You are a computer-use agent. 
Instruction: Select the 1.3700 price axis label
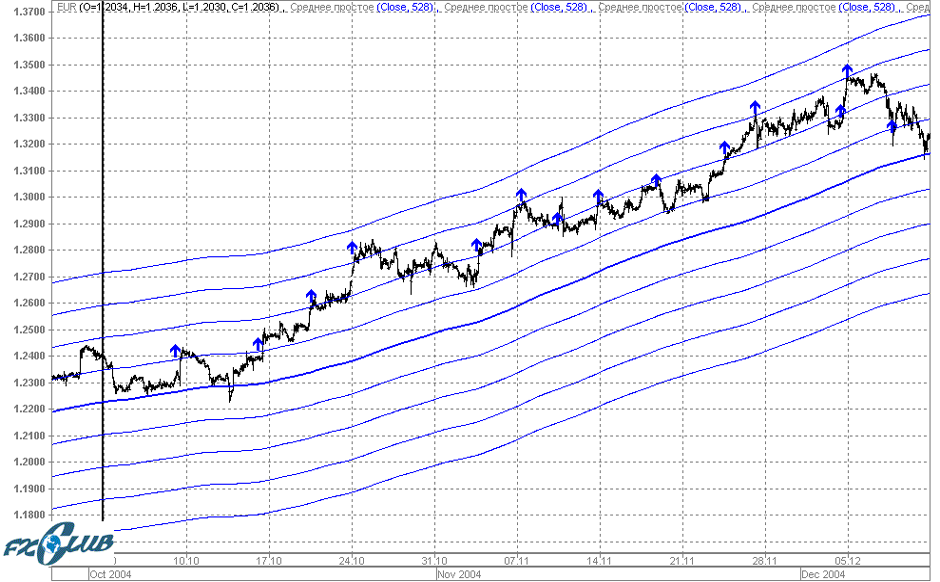[29, 12]
